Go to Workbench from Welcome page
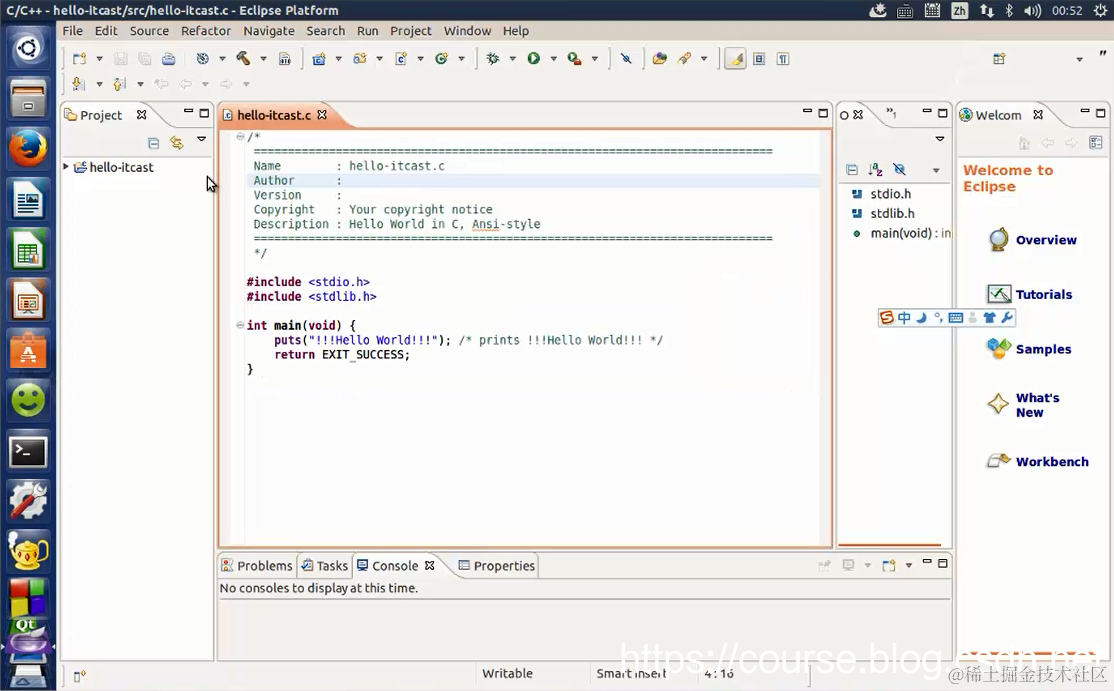 coord(1038,462)
